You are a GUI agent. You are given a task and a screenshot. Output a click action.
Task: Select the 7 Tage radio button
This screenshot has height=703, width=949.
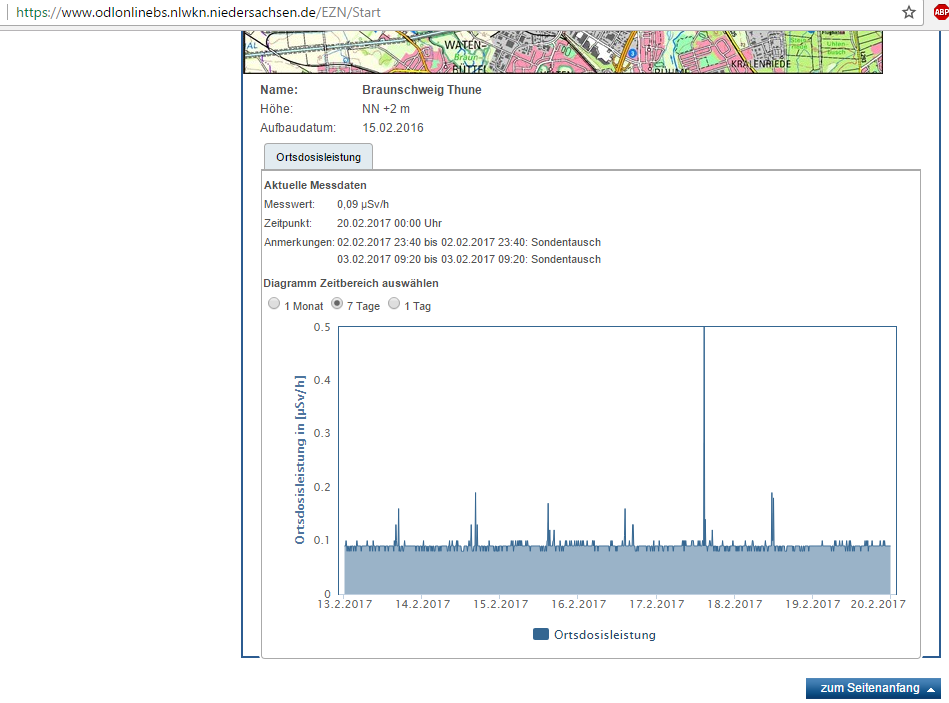pos(337,304)
